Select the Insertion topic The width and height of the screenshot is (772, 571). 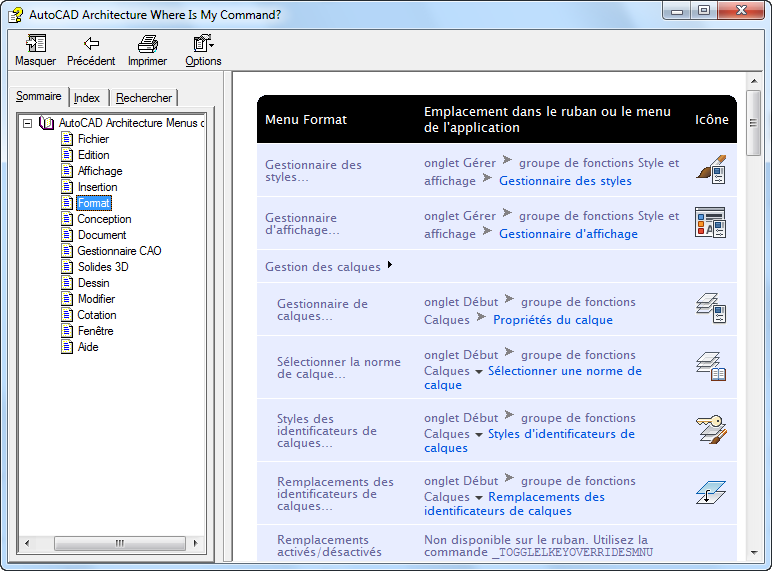[x=97, y=187]
